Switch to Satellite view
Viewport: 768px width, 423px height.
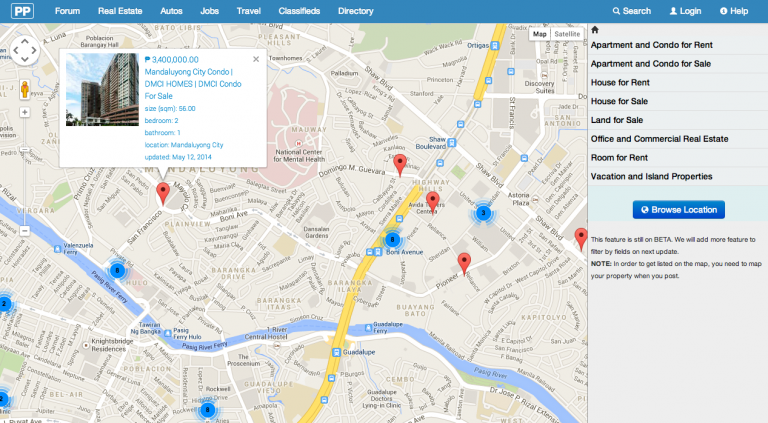[x=567, y=34]
